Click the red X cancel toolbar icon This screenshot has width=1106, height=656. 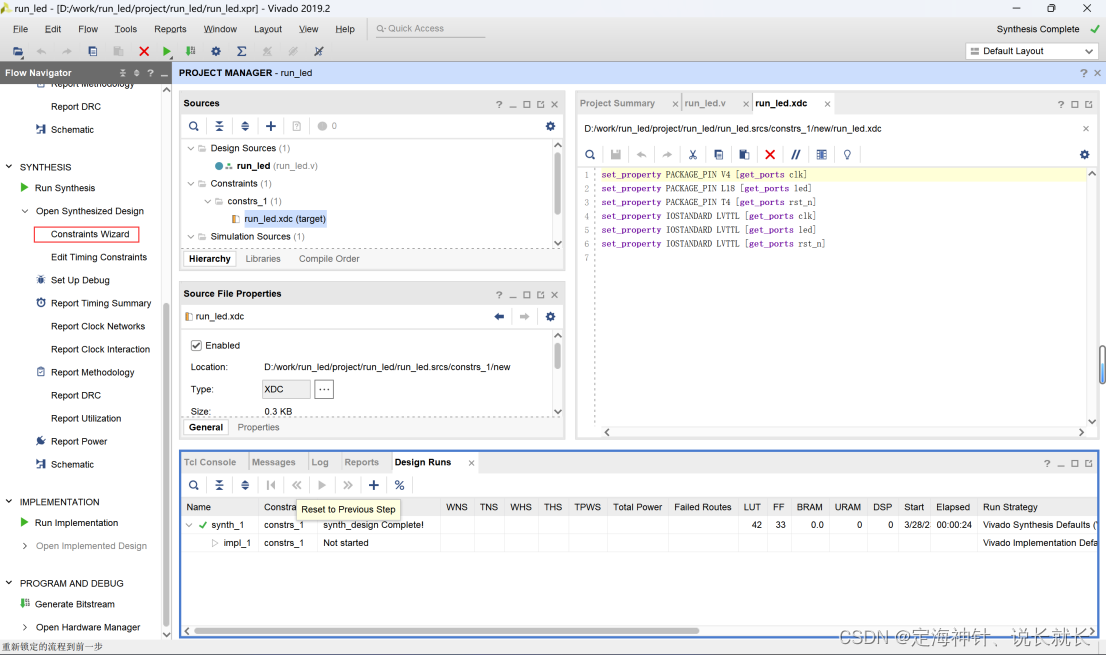144,51
